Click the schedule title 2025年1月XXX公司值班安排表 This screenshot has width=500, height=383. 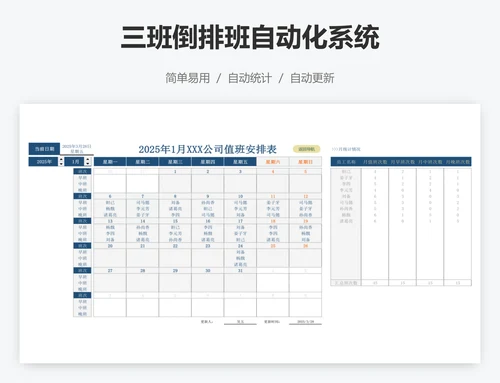[208, 149]
